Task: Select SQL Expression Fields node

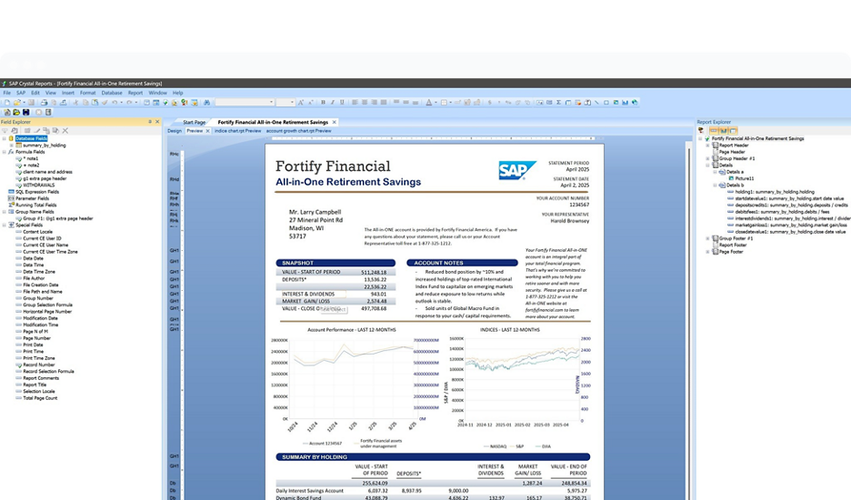Action: [x=37, y=192]
